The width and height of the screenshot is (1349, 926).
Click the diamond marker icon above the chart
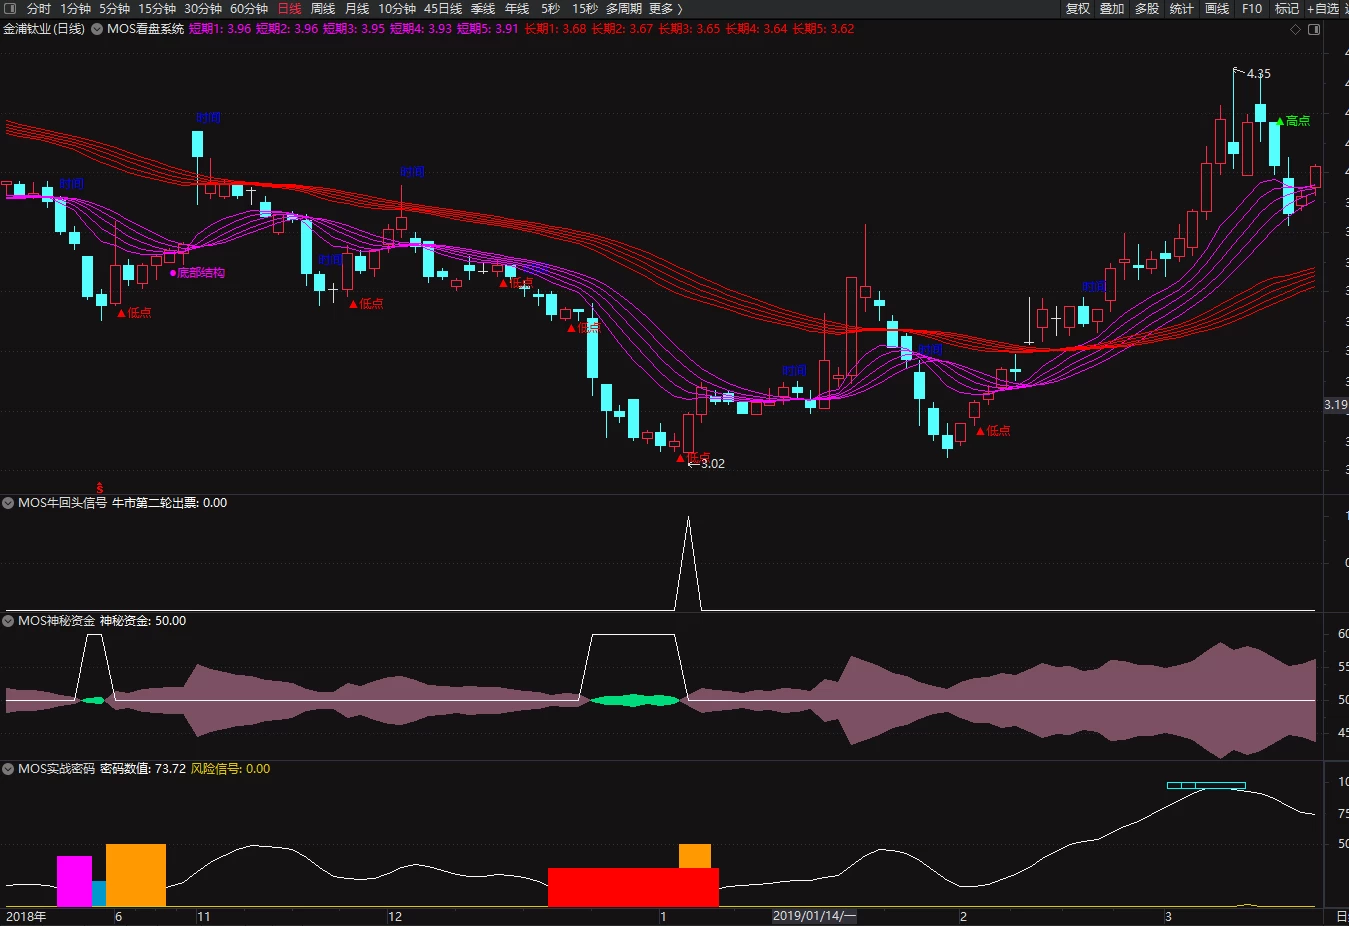(1295, 29)
